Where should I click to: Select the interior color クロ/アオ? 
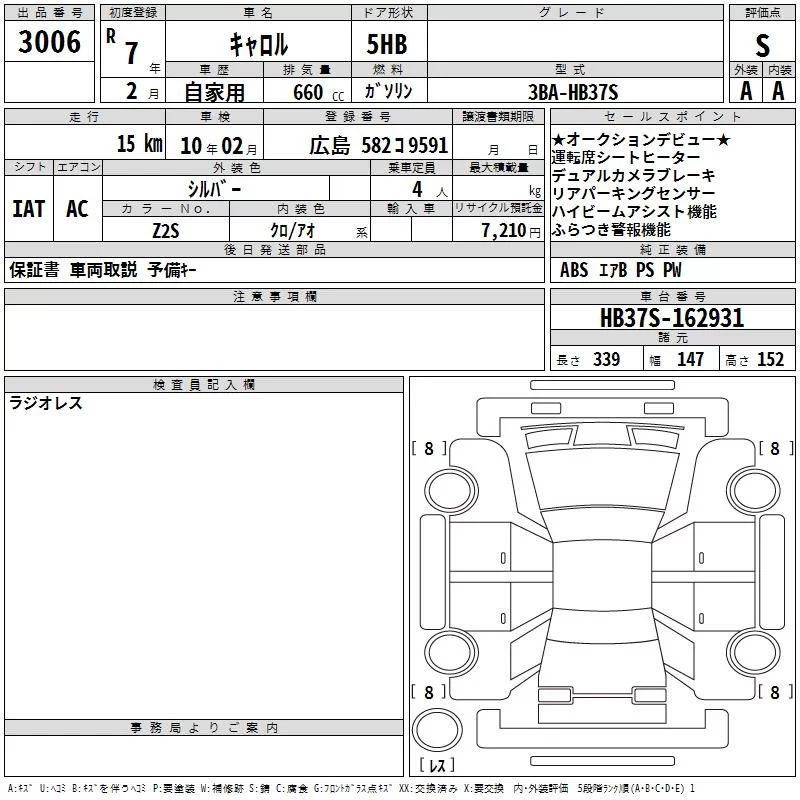pyautogui.click(x=292, y=231)
